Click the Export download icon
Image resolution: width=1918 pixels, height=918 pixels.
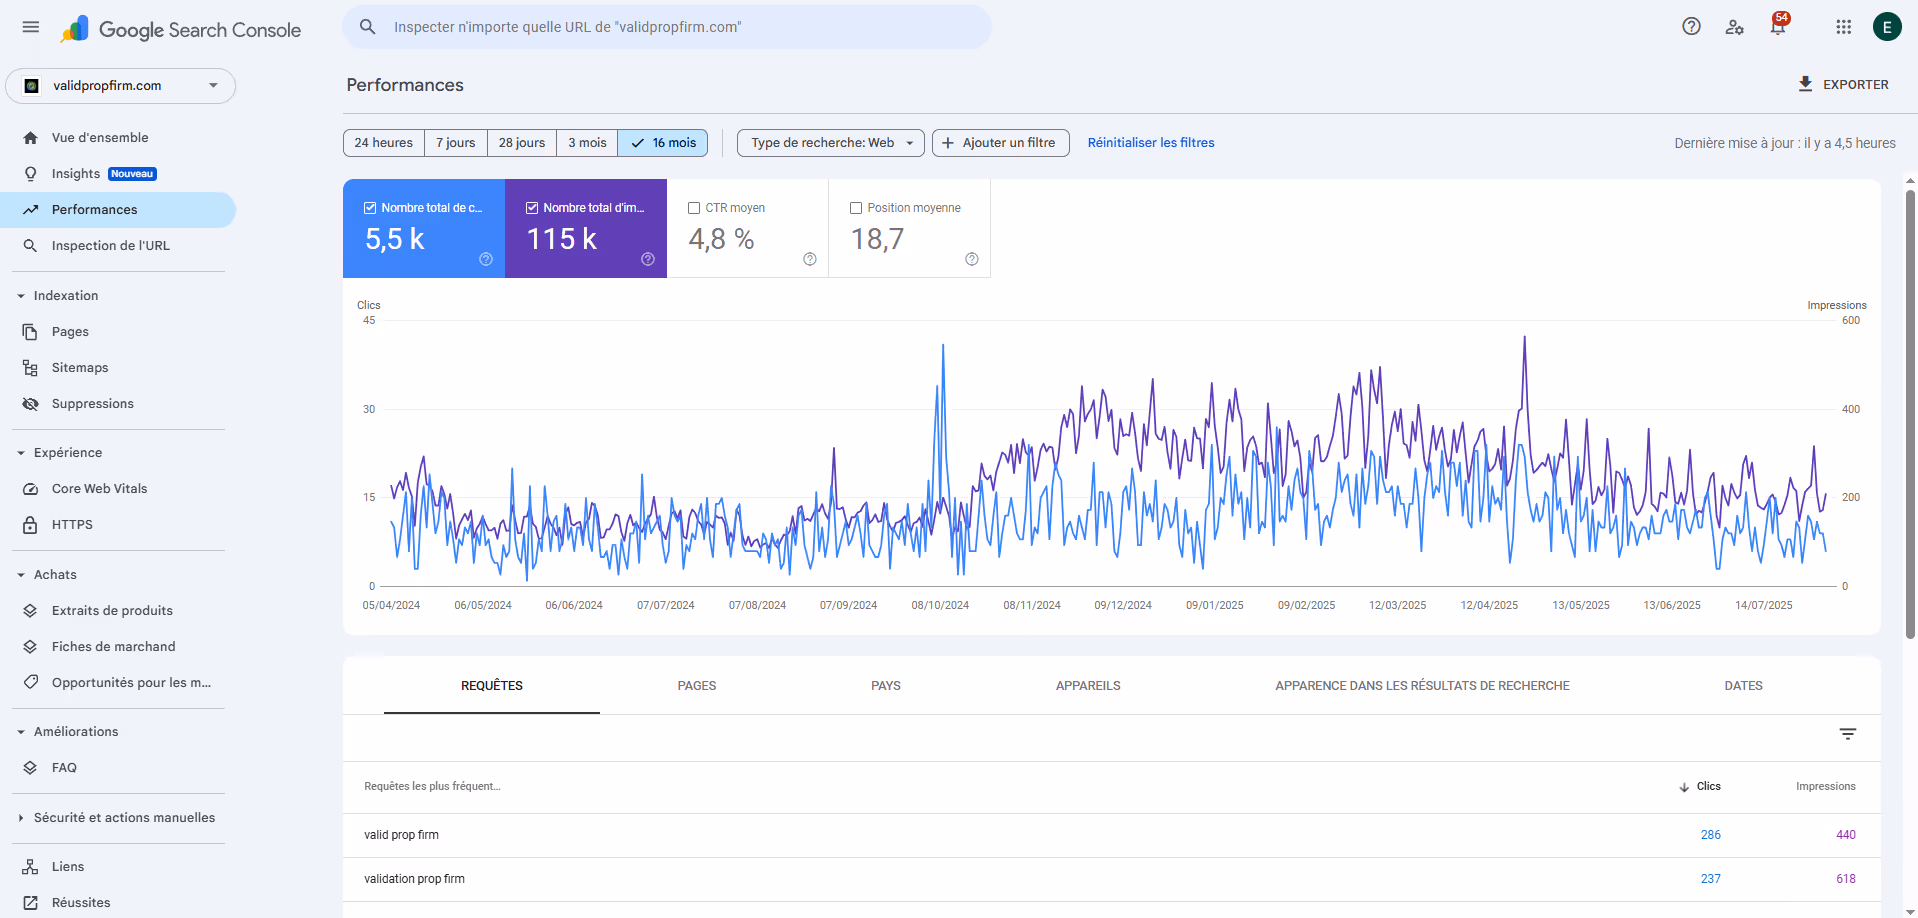click(x=1805, y=84)
